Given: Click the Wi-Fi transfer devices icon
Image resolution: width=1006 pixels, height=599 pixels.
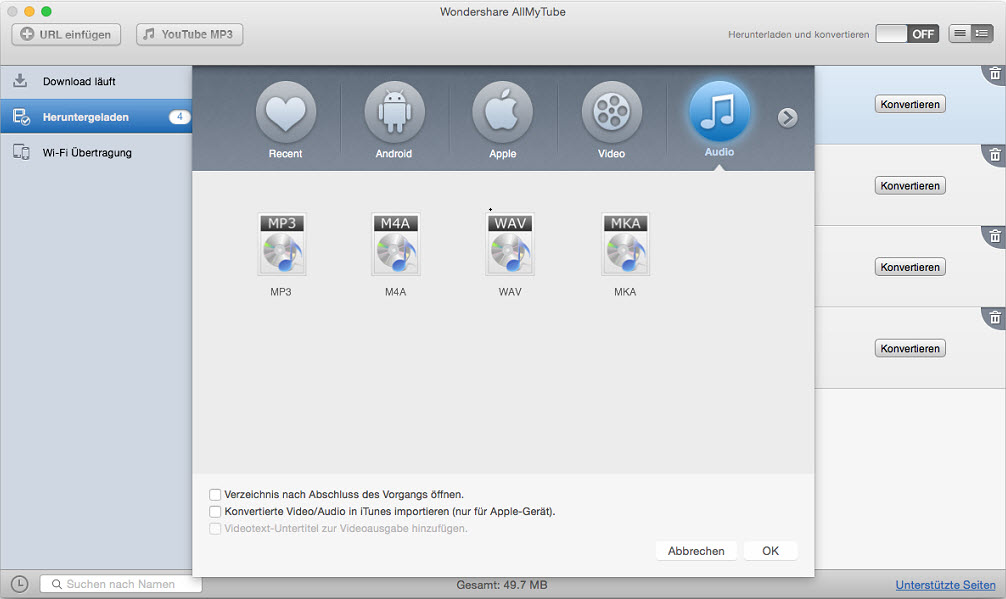Looking at the screenshot, I should [x=21, y=152].
